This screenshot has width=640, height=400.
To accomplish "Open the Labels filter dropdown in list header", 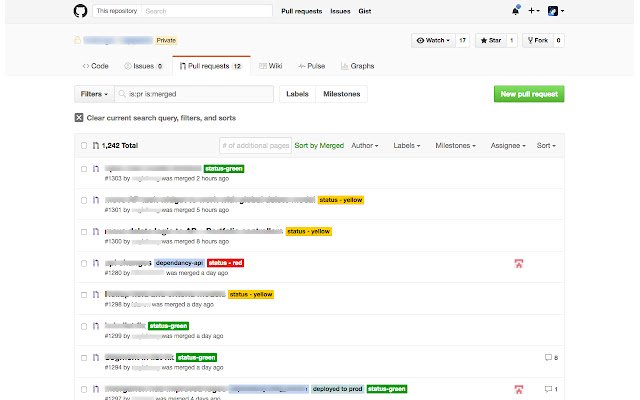I will 407,145.
